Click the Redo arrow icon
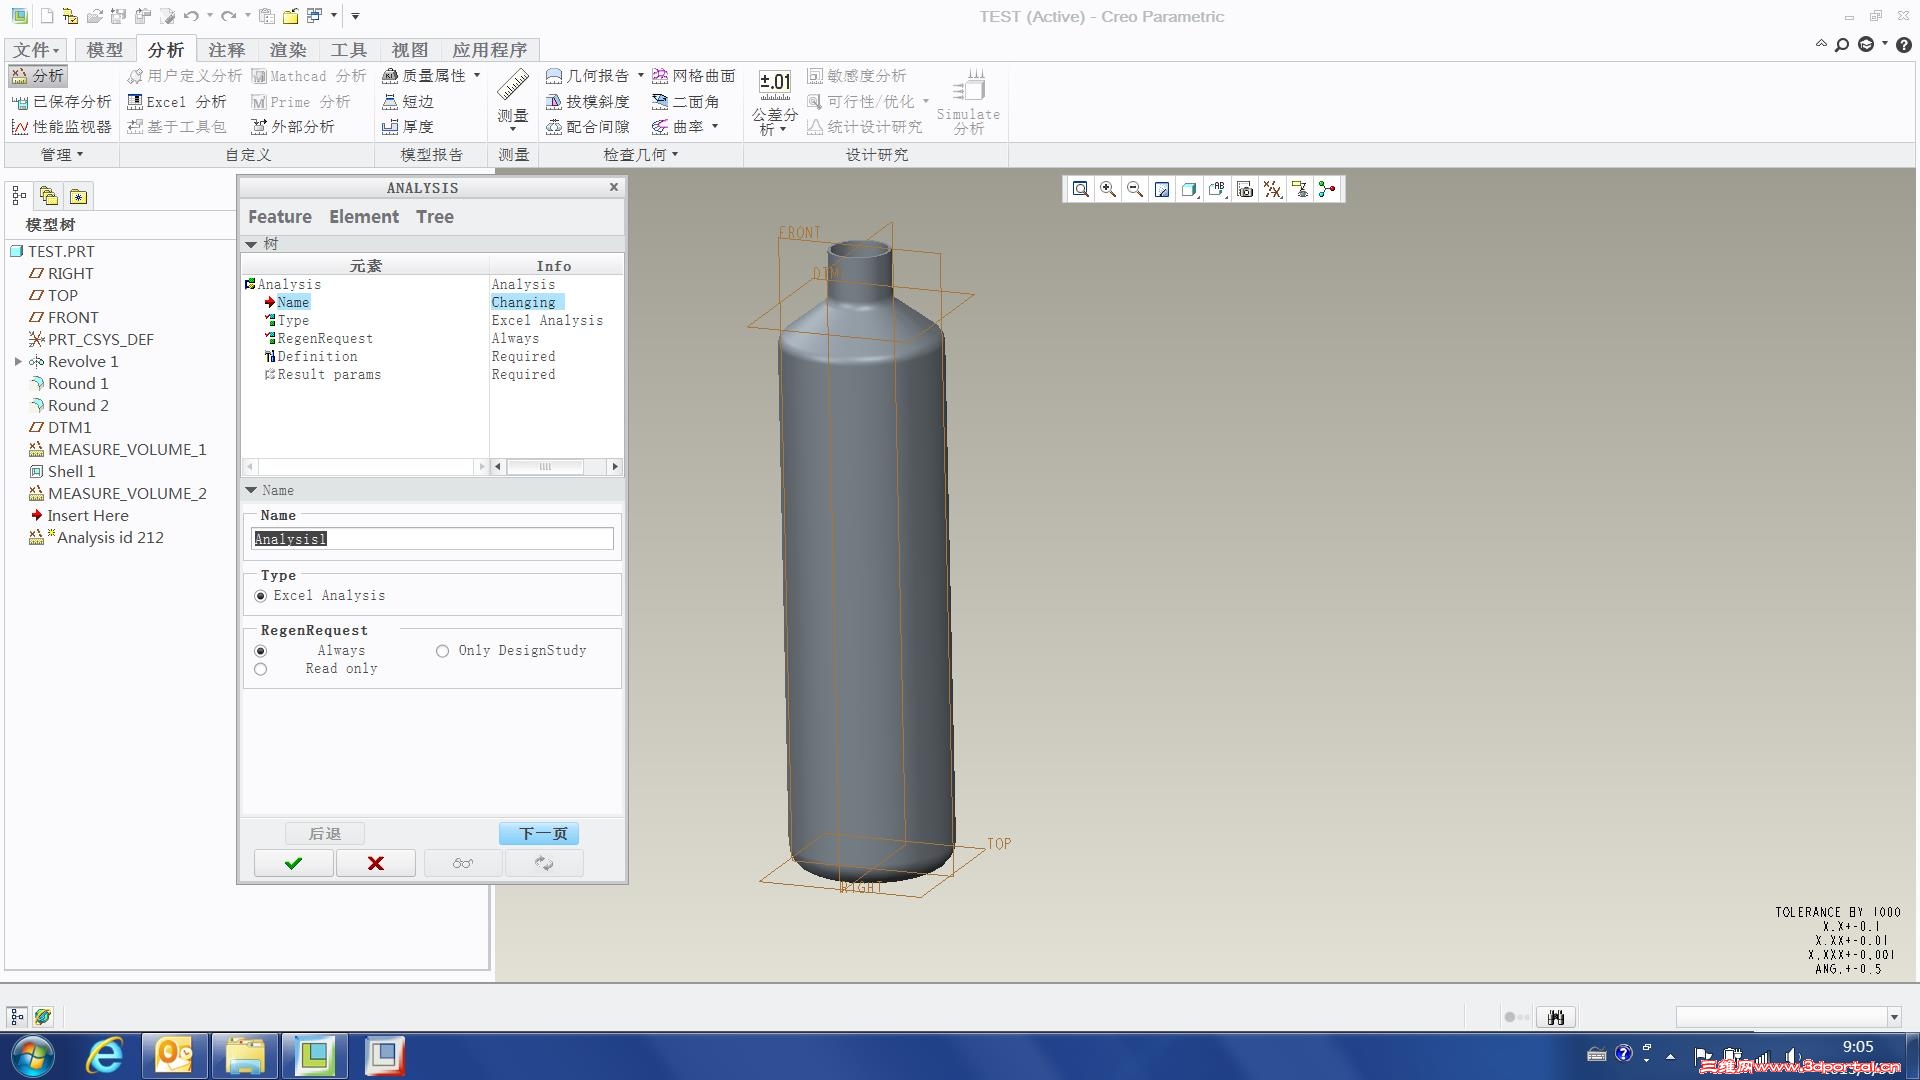Viewport: 1920px width, 1080px height. (229, 16)
